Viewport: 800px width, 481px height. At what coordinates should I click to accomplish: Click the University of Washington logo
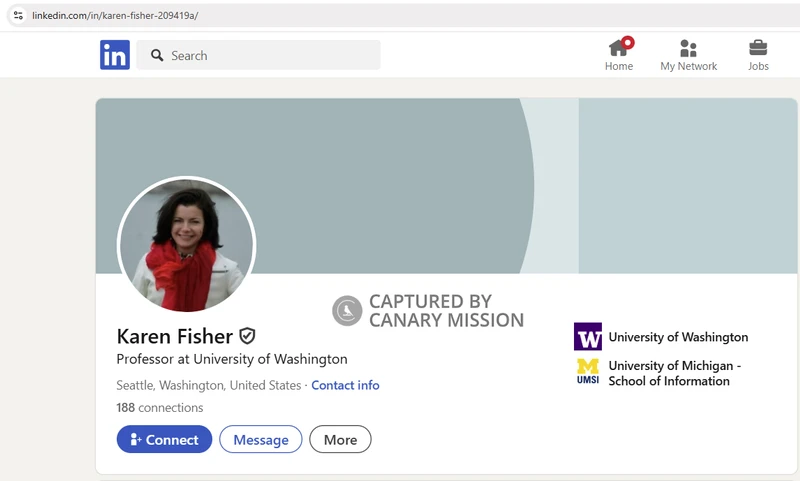[588, 336]
